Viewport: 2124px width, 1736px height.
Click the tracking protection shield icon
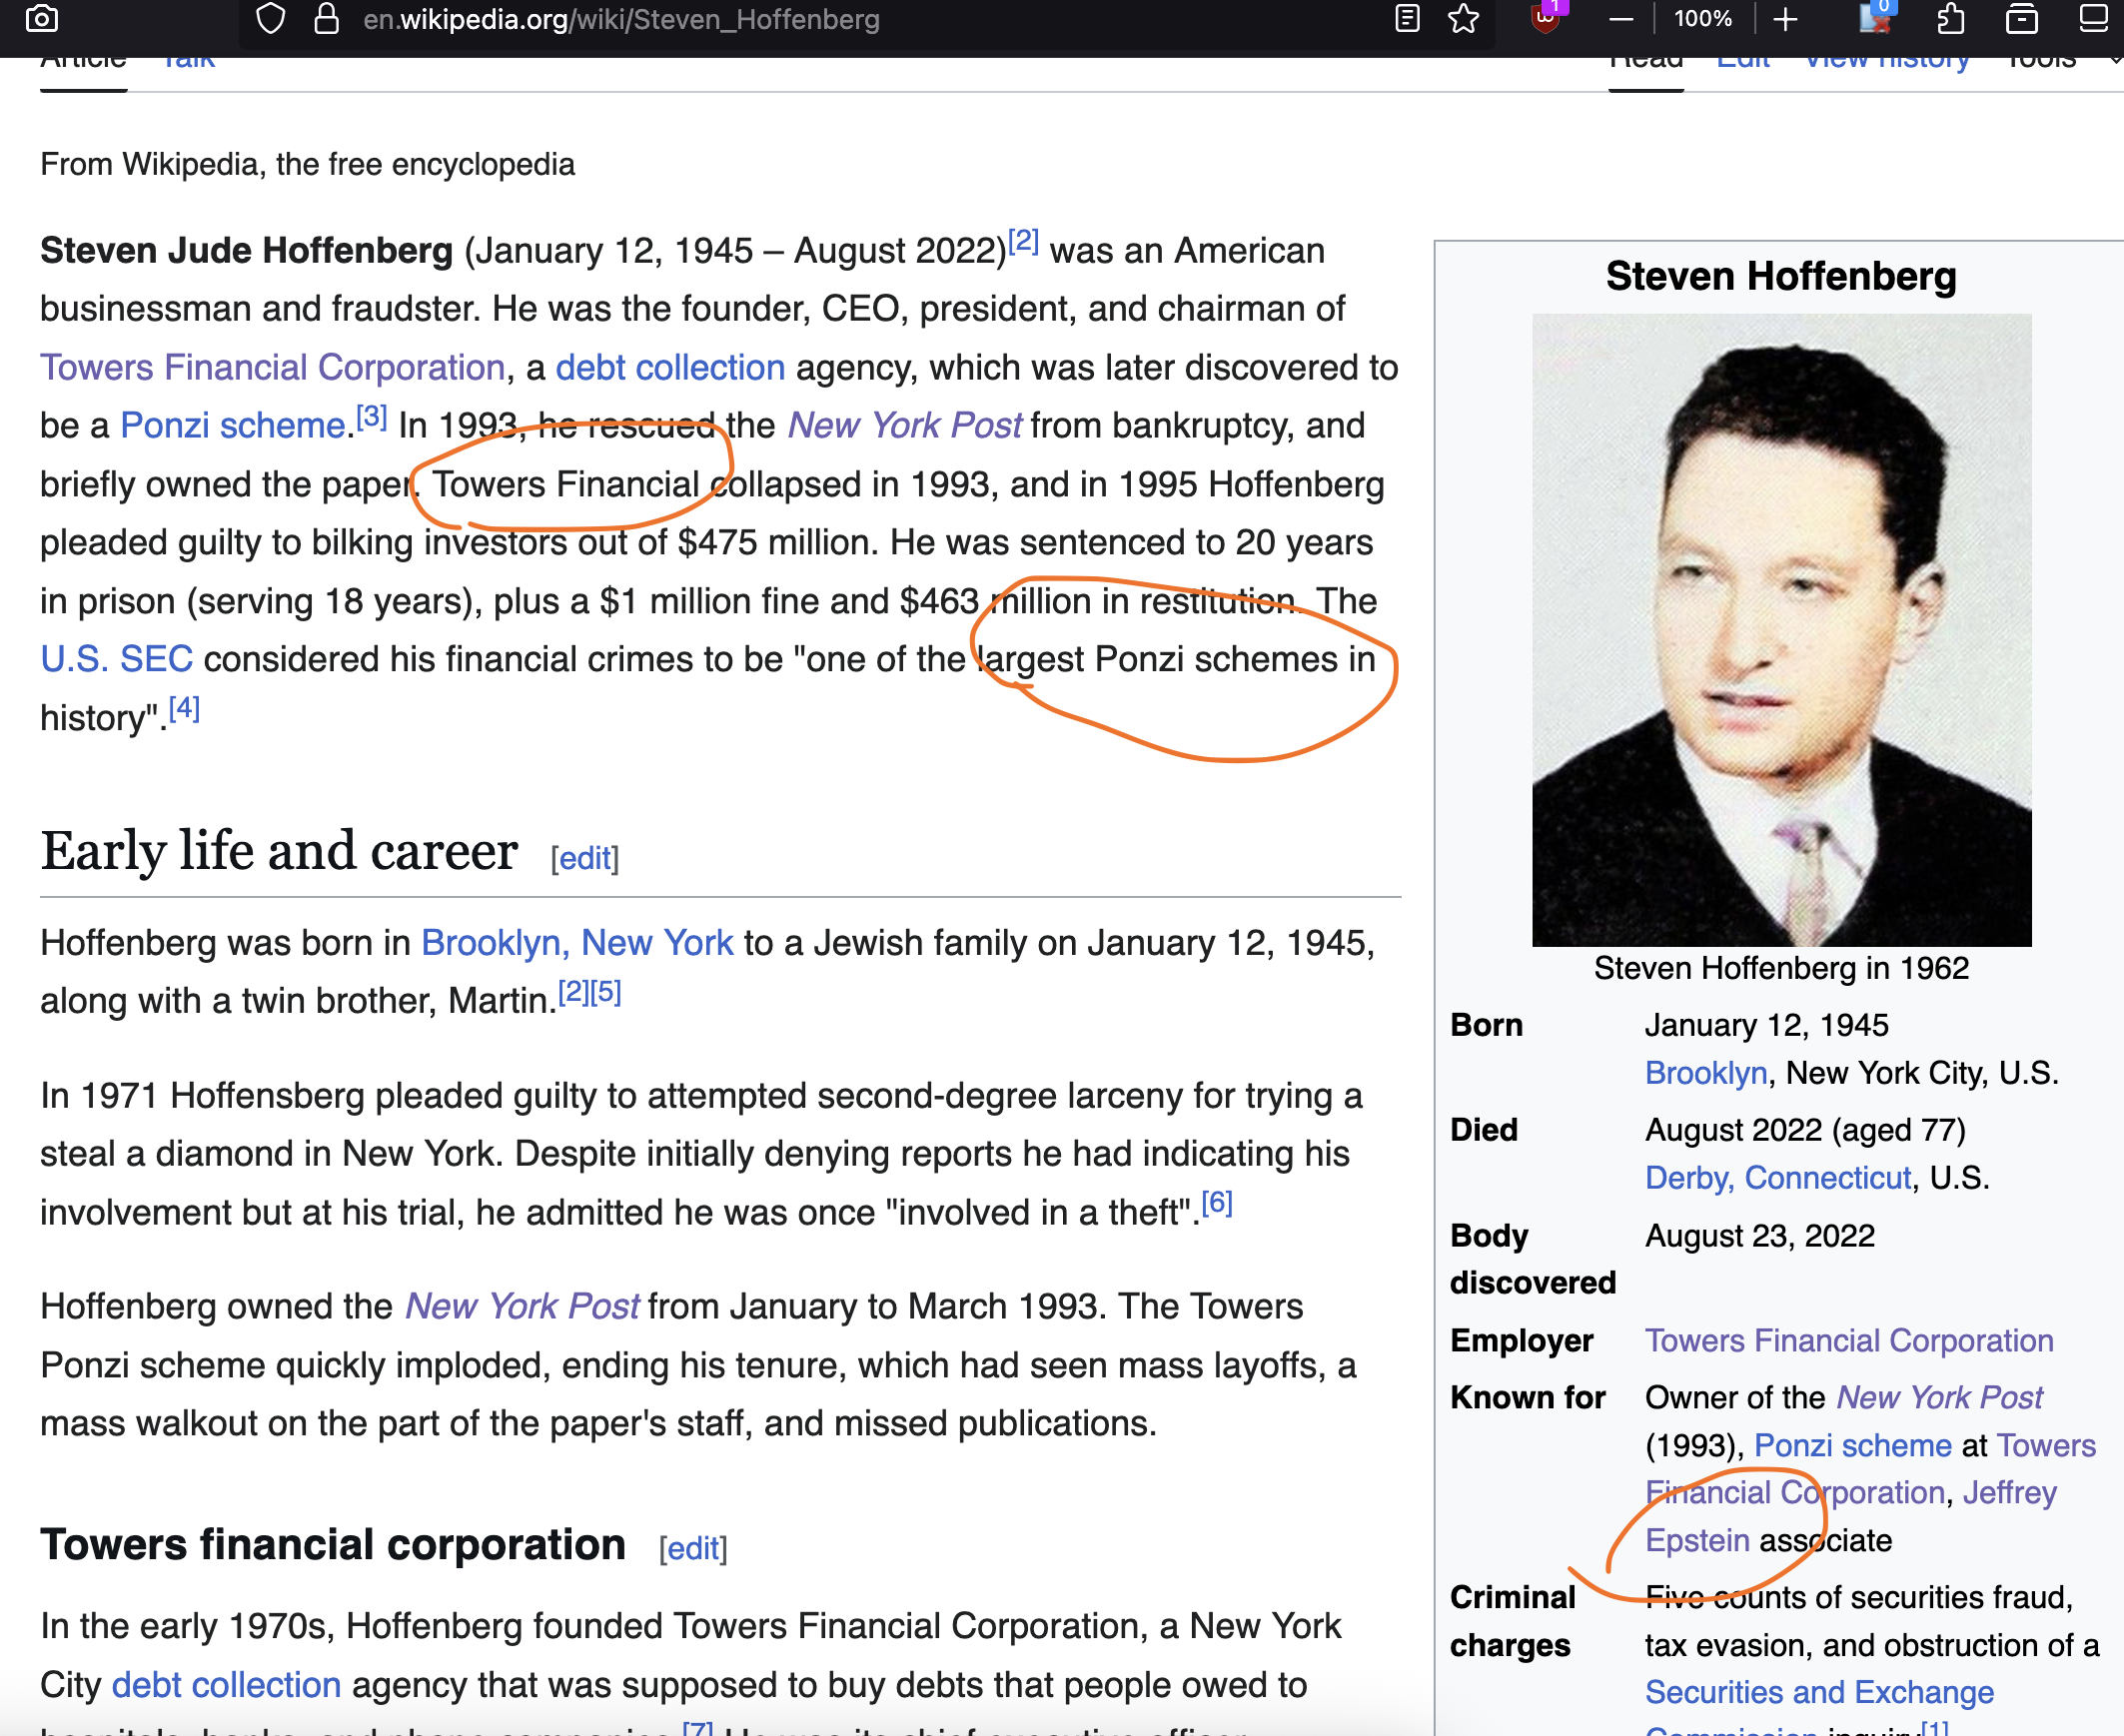270,19
